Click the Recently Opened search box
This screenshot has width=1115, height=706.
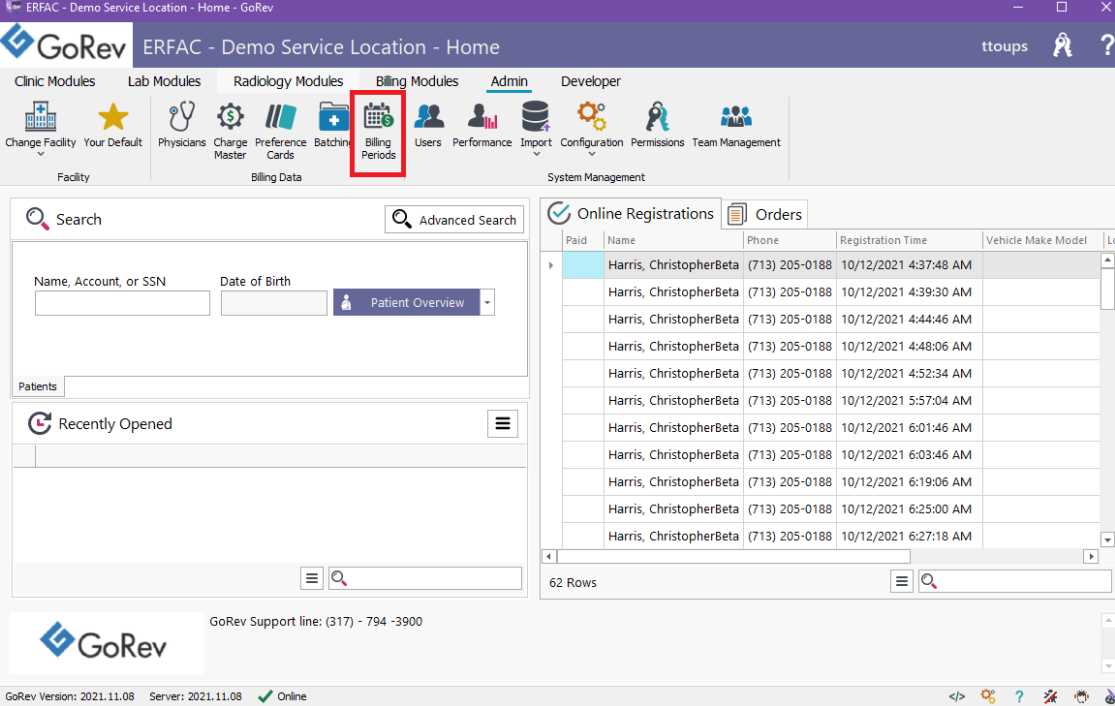[x=425, y=579]
